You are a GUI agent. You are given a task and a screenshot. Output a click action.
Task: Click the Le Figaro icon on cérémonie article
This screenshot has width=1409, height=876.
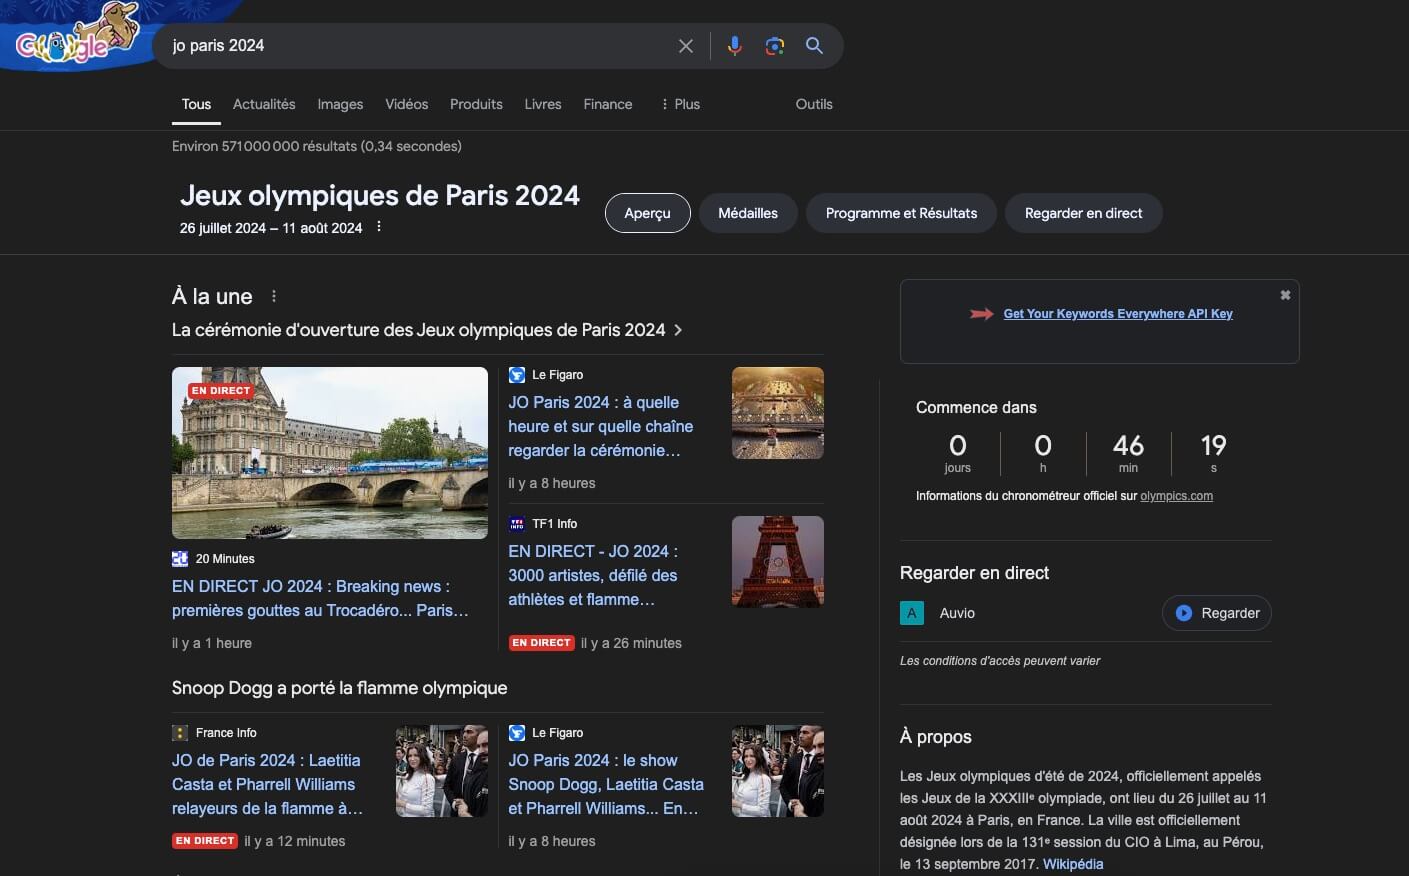pyautogui.click(x=517, y=375)
